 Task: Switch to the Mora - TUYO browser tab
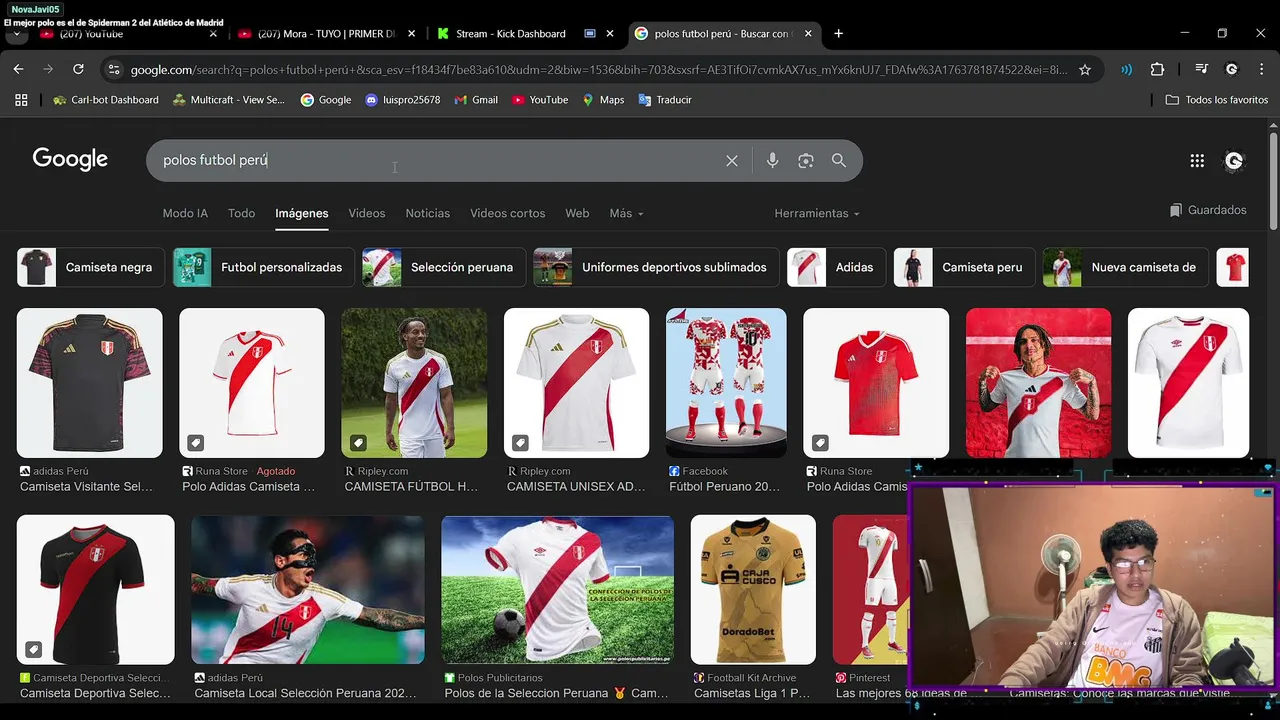325,33
